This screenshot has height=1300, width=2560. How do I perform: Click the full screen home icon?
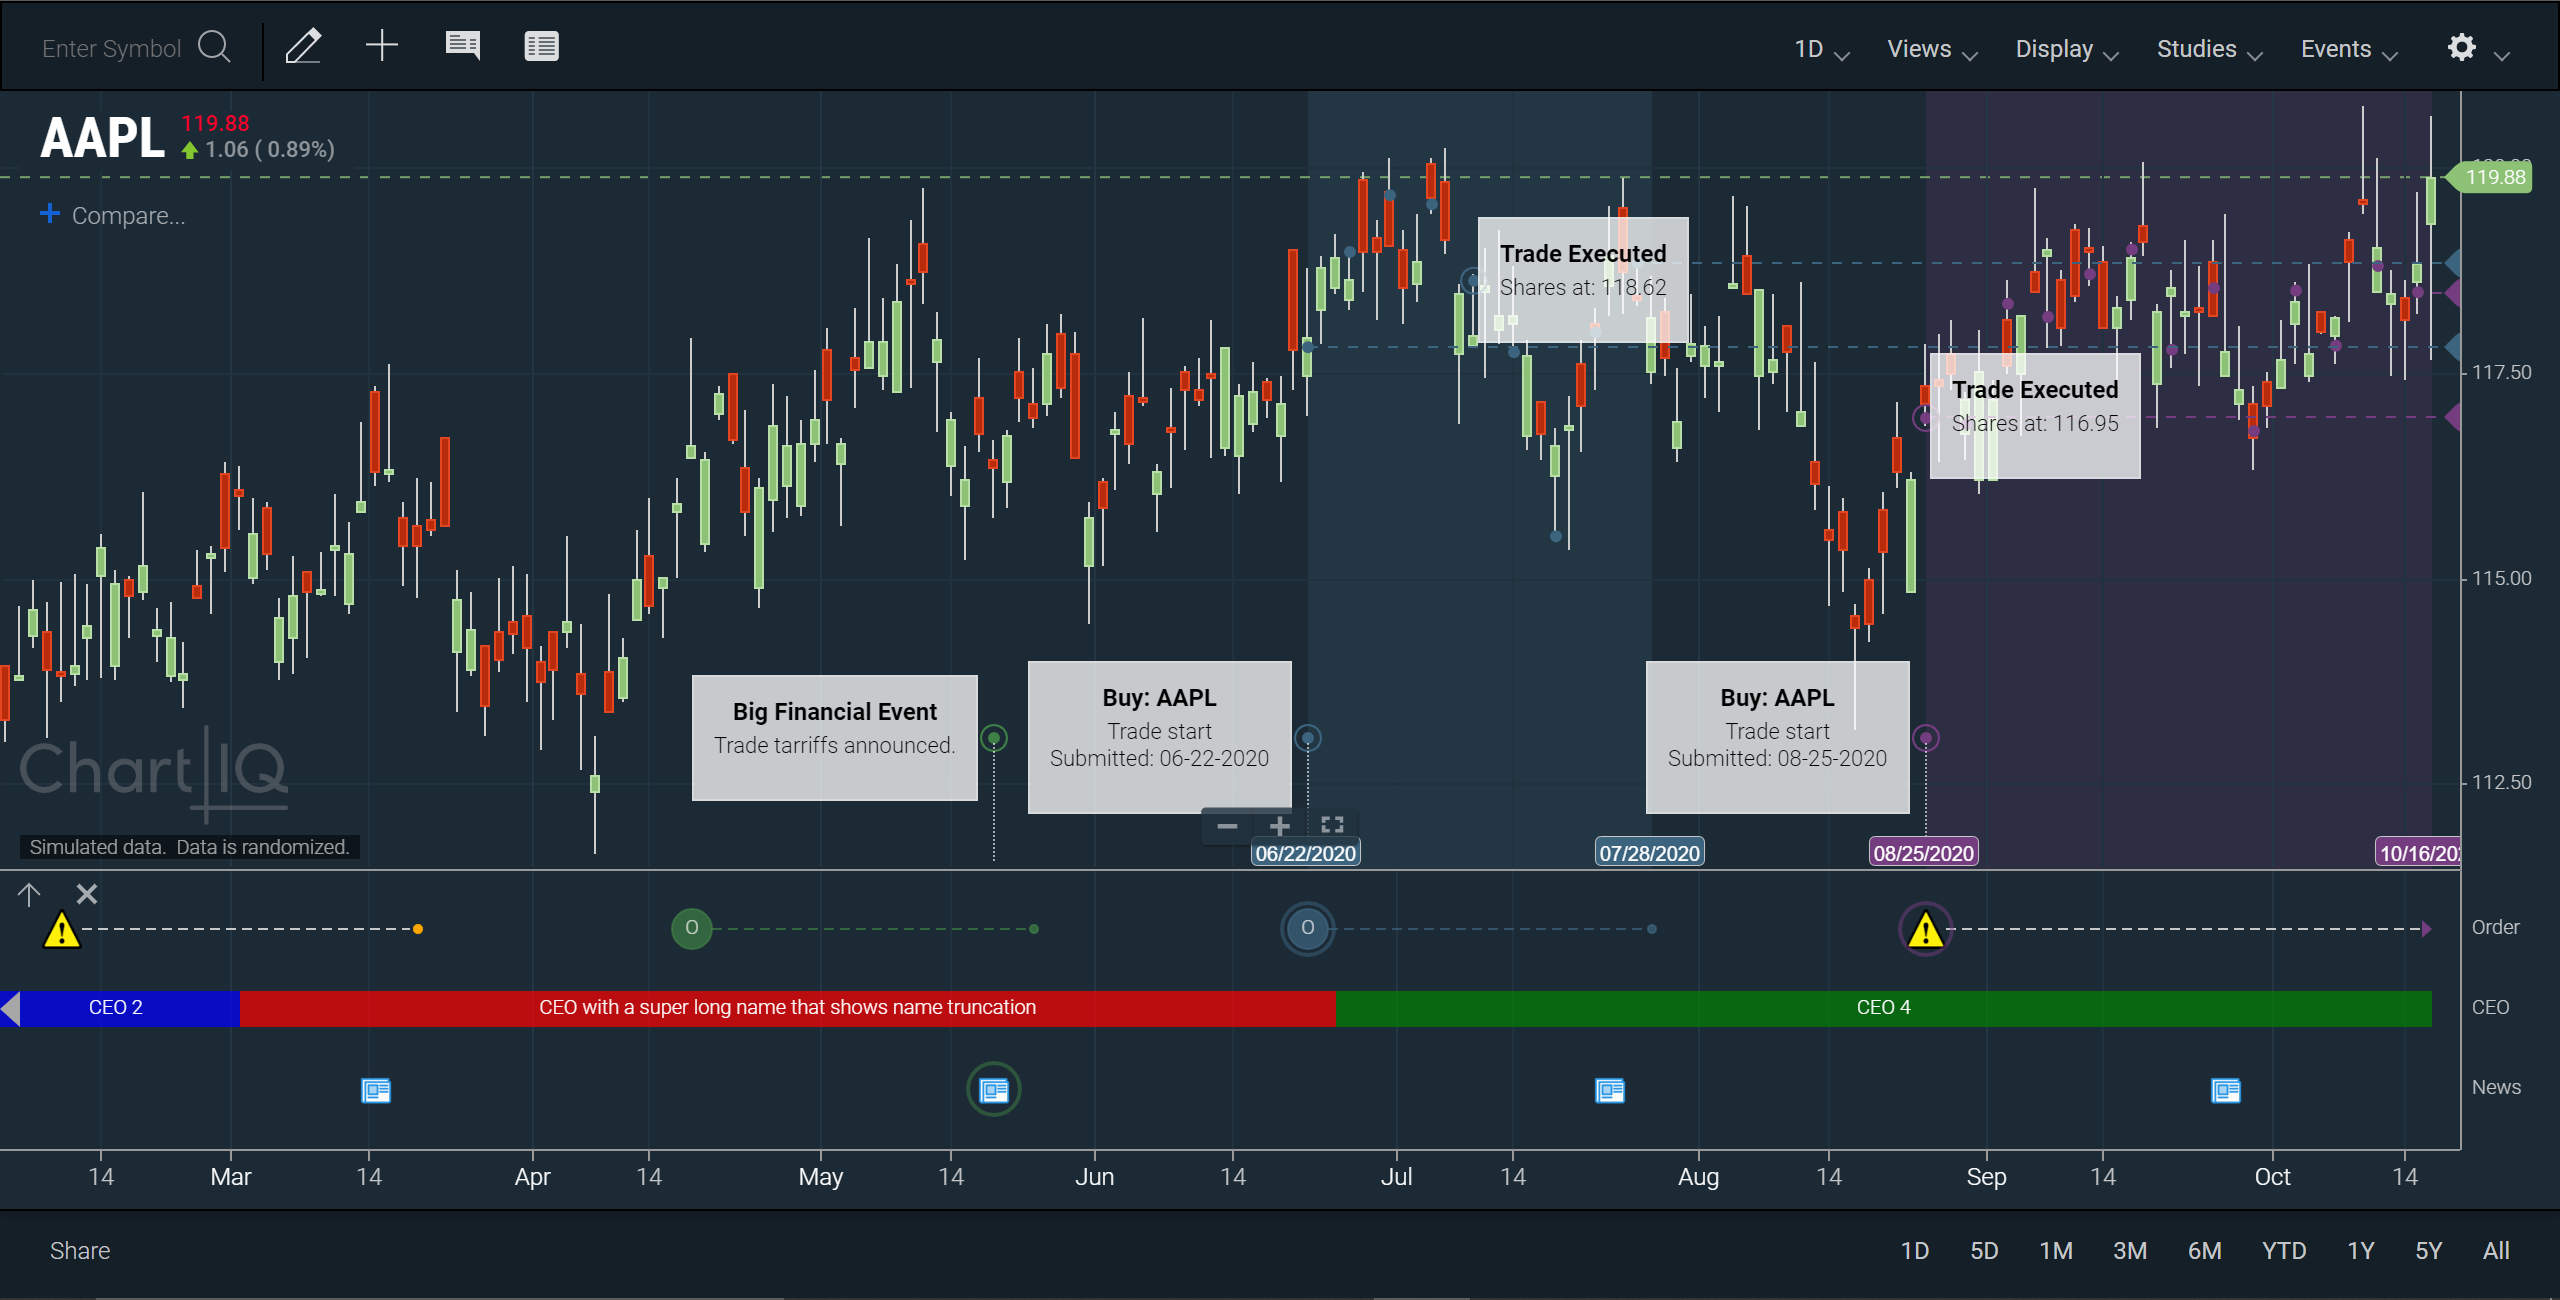click(1332, 825)
